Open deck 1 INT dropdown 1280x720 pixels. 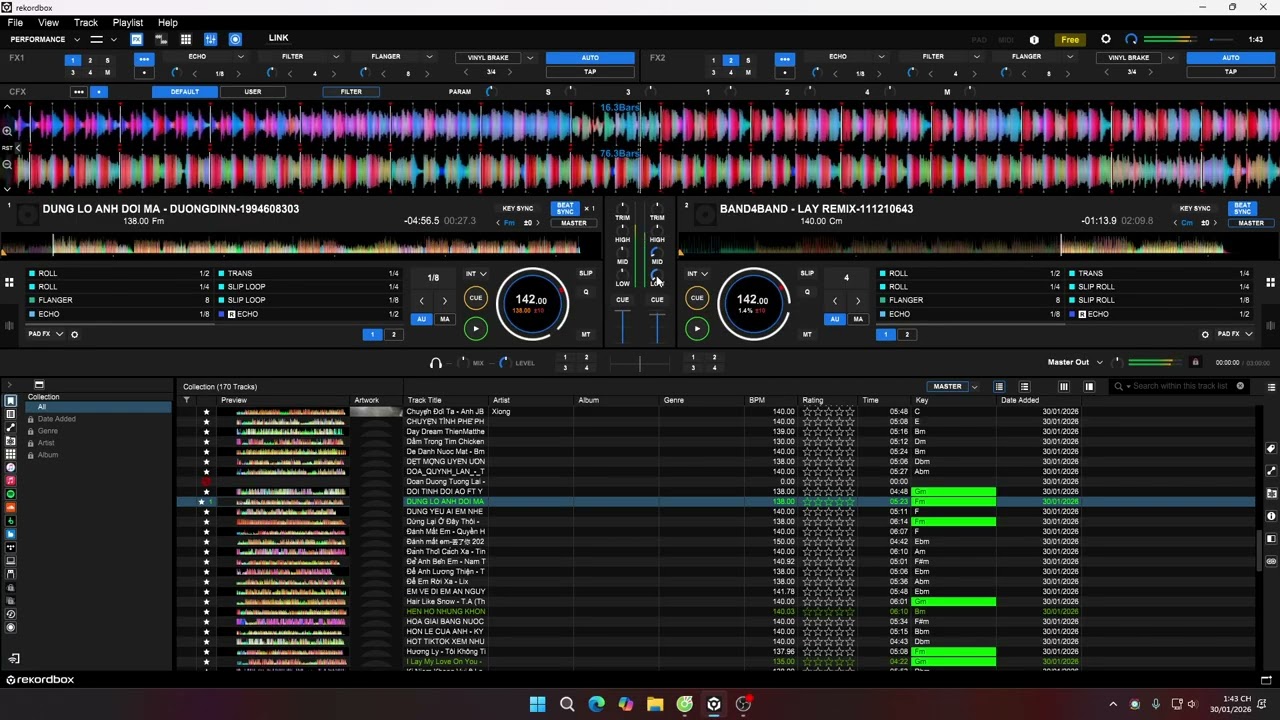click(476, 274)
